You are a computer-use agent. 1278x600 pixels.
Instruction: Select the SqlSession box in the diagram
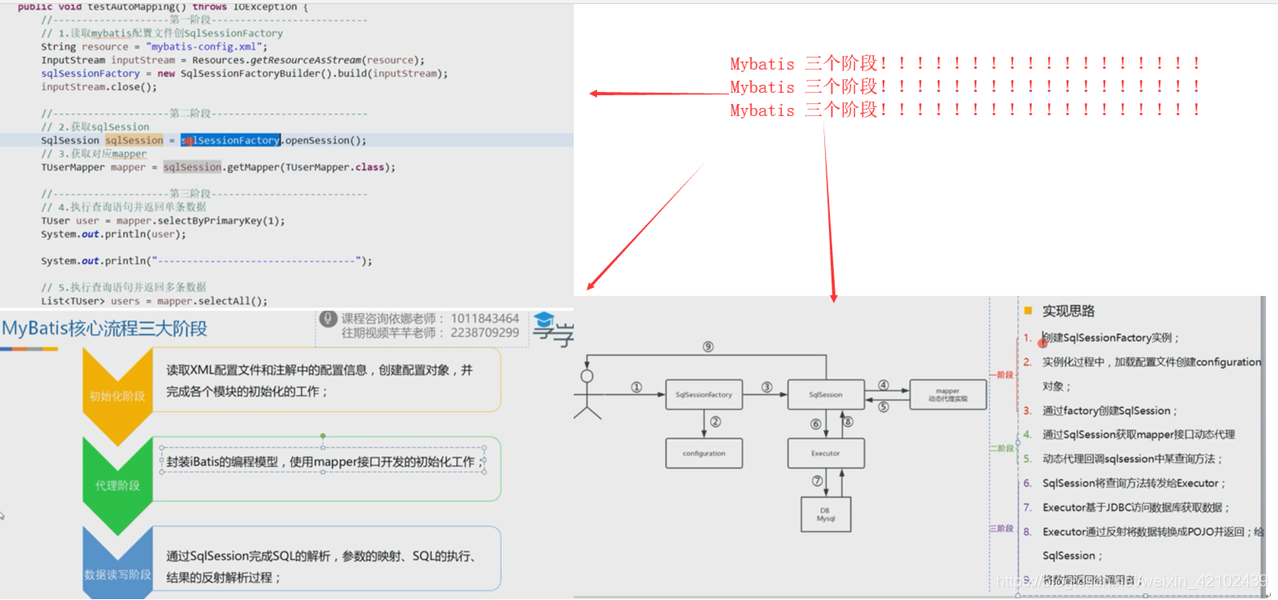coord(825,394)
